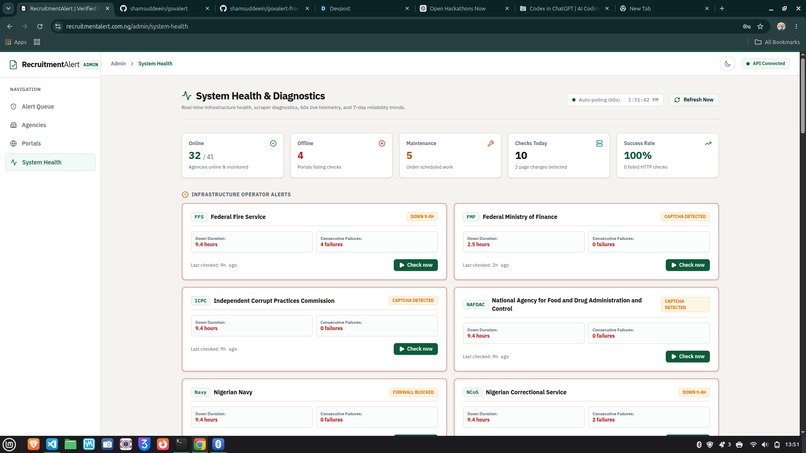Switch to the New Tab browser tab
The width and height of the screenshot is (806, 453).
[x=664, y=8]
